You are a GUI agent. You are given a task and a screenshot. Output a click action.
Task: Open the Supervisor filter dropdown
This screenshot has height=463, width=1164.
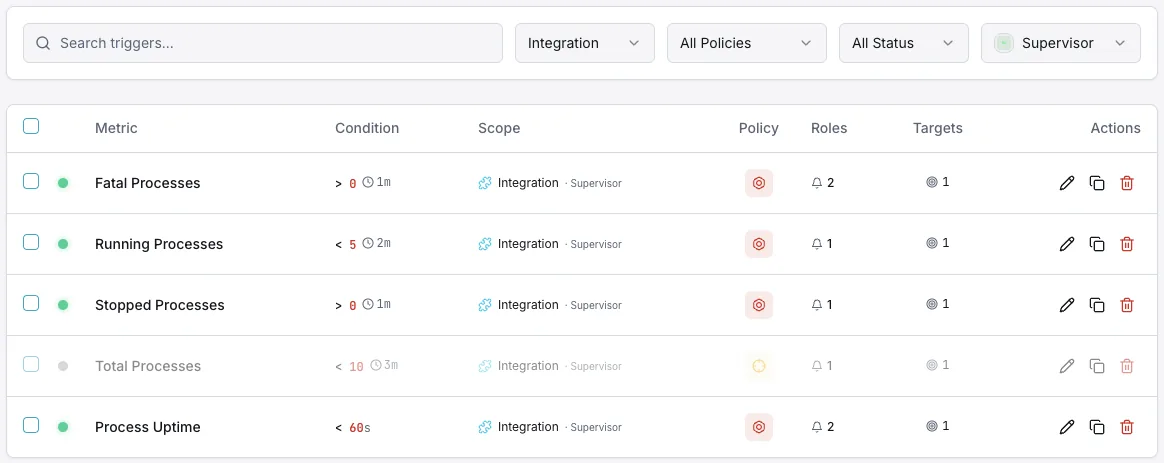point(1061,43)
